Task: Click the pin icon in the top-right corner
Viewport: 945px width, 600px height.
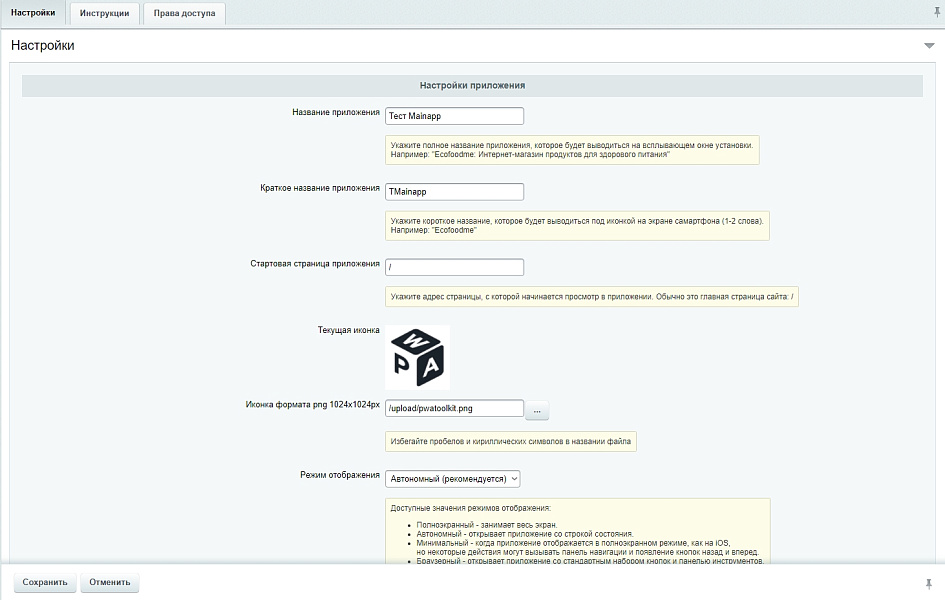Action: pos(936,10)
